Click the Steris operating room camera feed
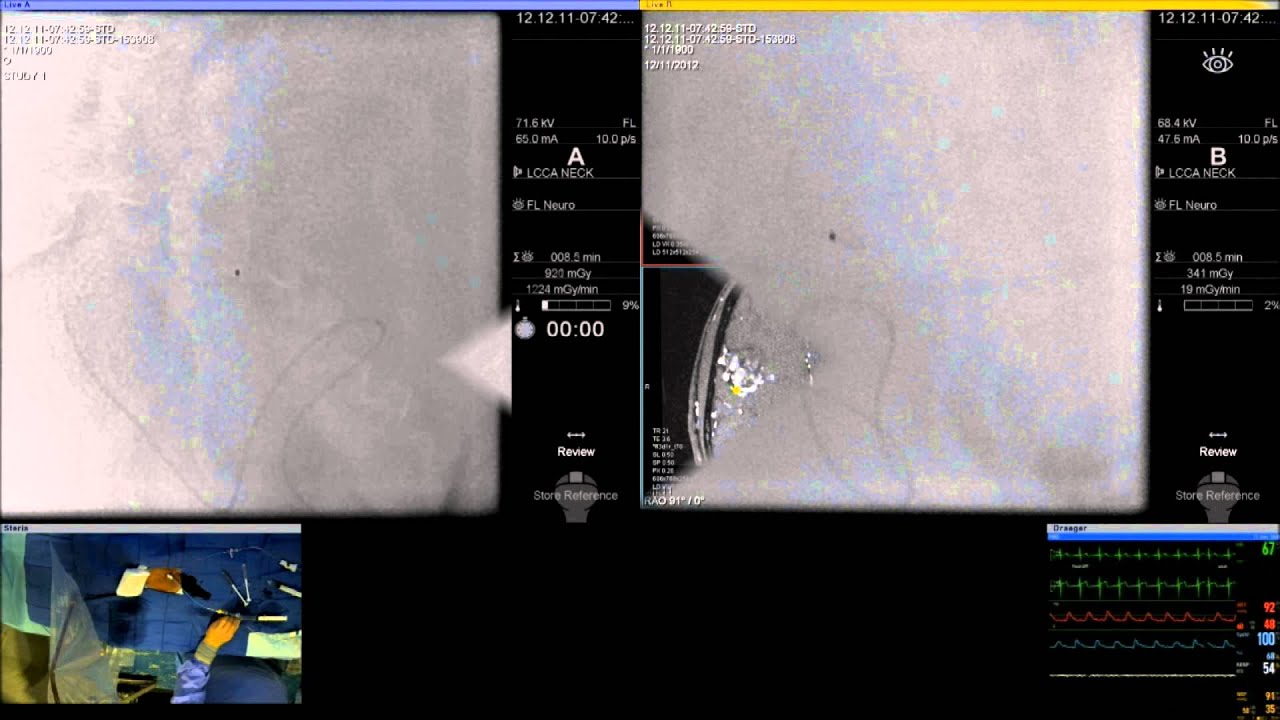 pos(151,618)
